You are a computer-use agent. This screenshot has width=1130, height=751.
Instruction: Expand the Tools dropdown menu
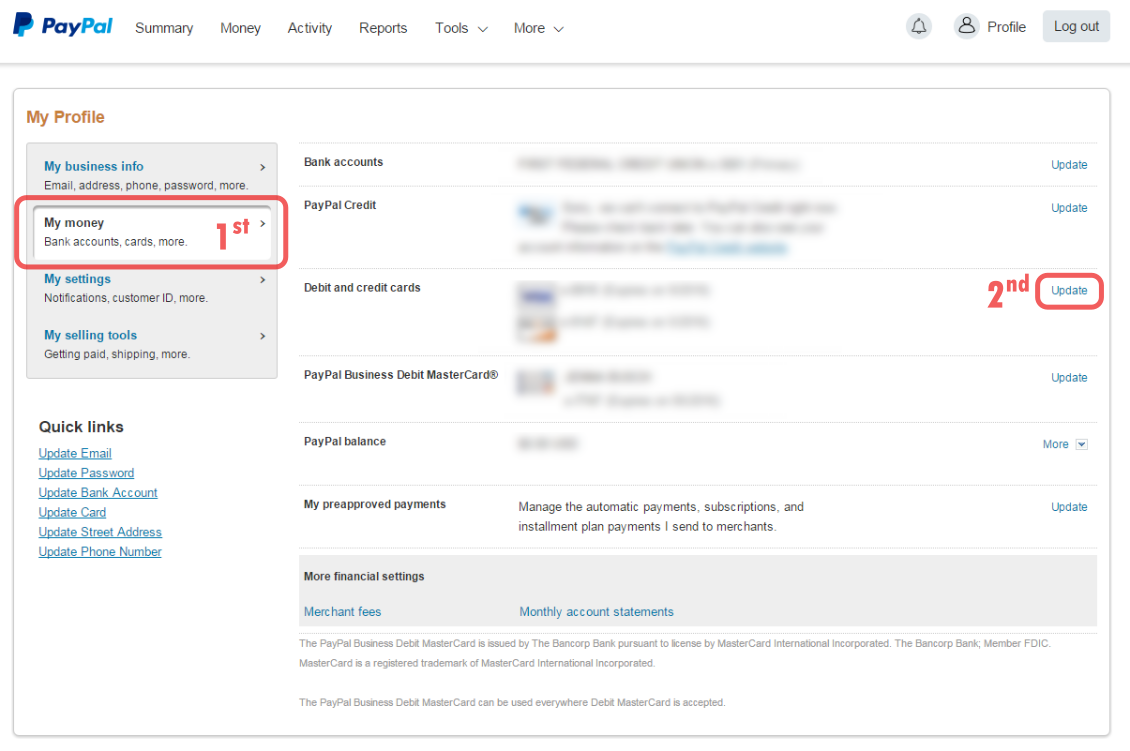pyautogui.click(x=461, y=28)
